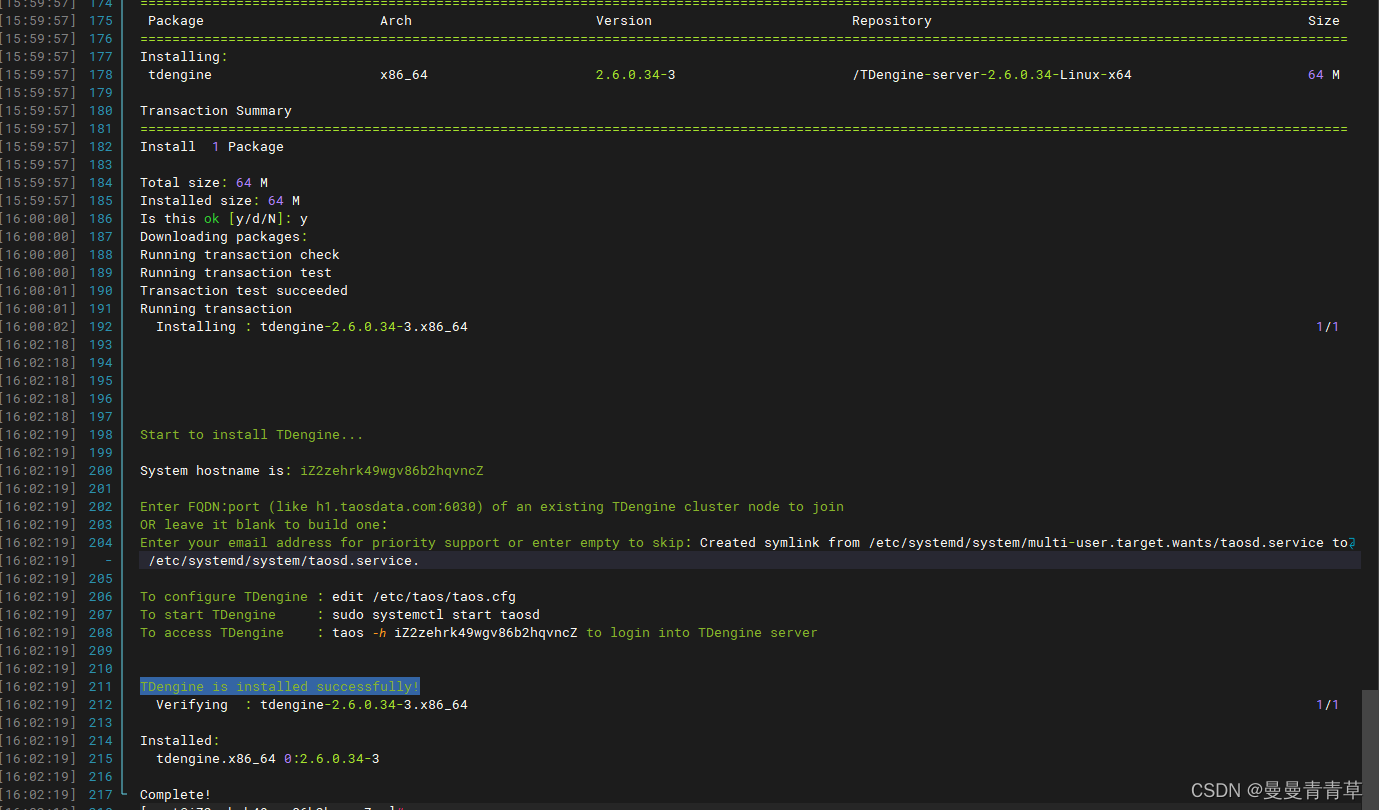Click the "Installing : tdengine-2.6.0.34-3.x86_64" line
Screen dimensions: 1379x810
[x=312, y=327]
